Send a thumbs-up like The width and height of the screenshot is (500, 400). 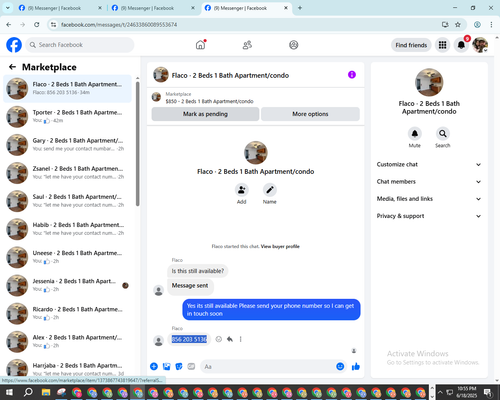click(356, 367)
